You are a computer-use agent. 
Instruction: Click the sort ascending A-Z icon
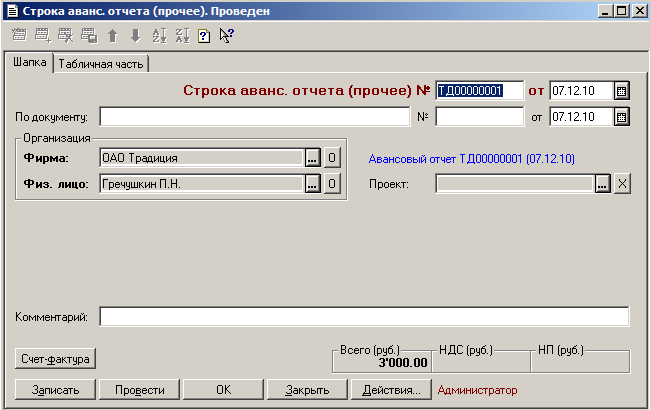(x=158, y=36)
